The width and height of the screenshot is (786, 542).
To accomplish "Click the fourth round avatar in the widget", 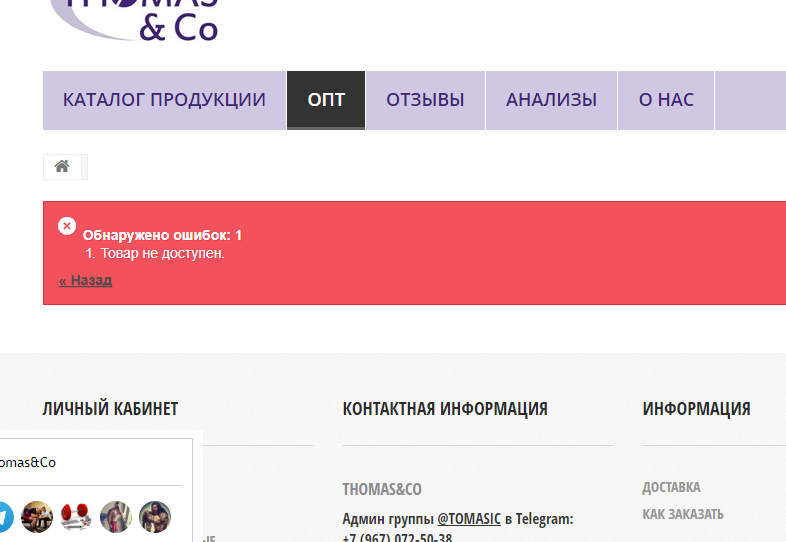I will (116, 517).
